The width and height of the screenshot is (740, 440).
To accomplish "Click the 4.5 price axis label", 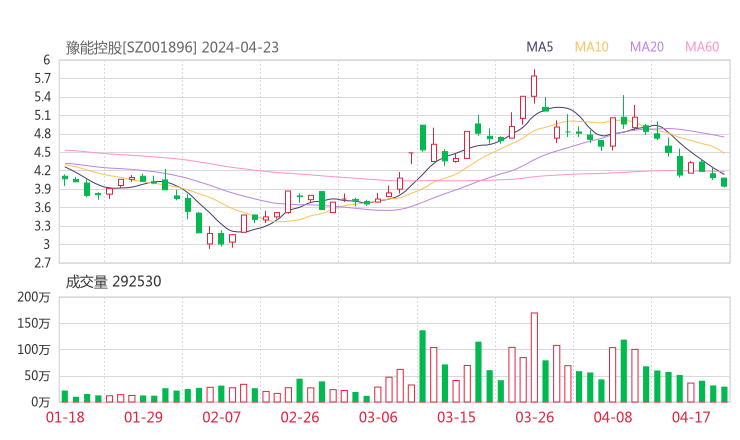I will point(42,152).
